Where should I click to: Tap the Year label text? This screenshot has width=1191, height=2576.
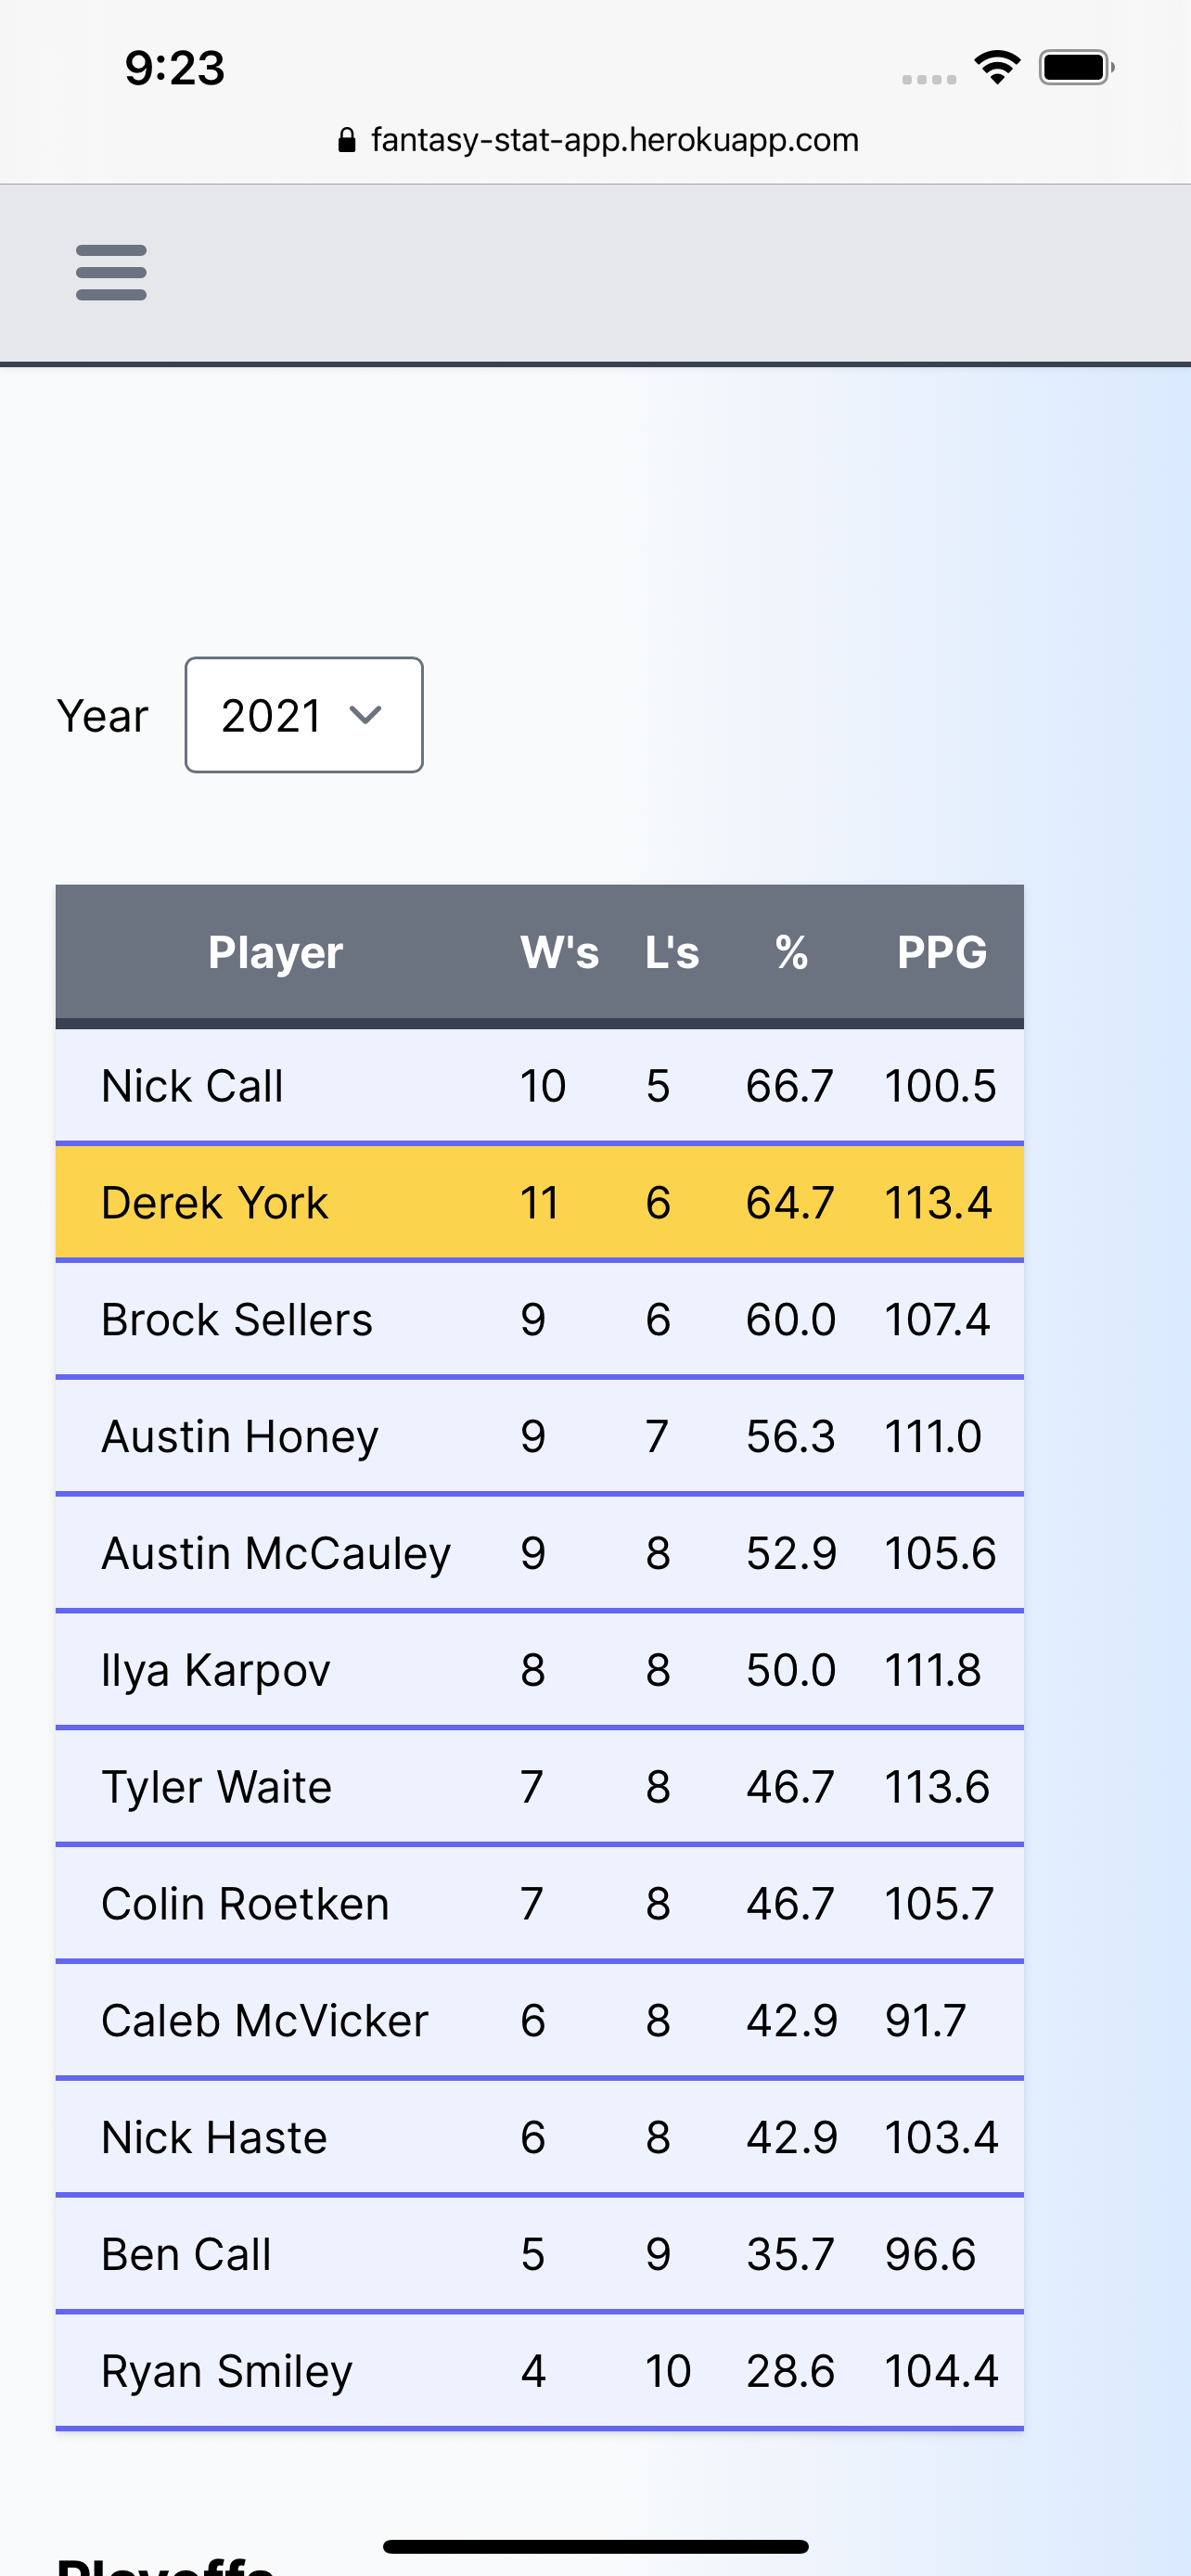pos(102,716)
